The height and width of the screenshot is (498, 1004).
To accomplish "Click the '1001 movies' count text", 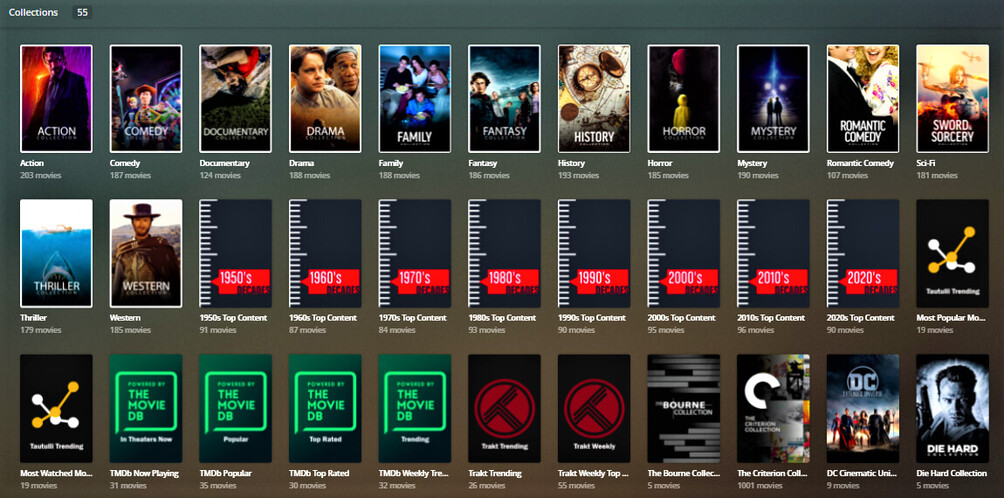I will [x=760, y=486].
